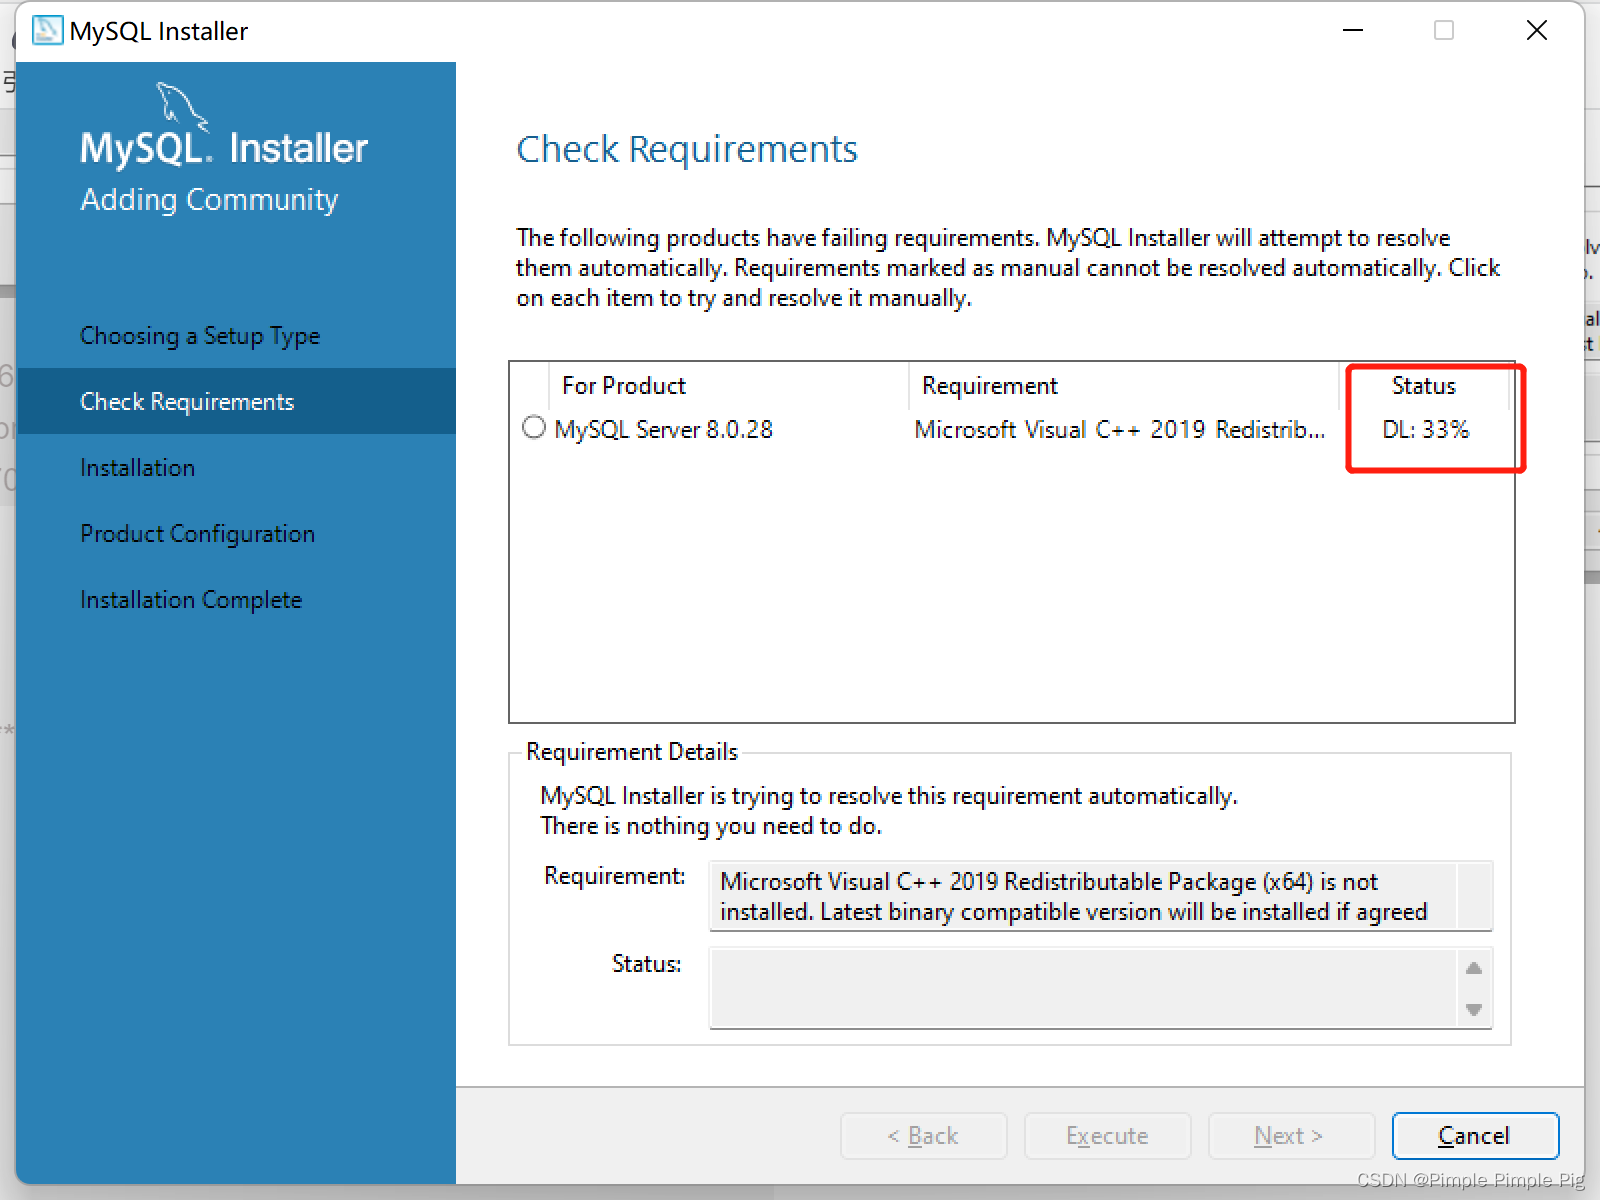Close the MySQL Installer window
Image resolution: width=1600 pixels, height=1200 pixels.
[x=1537, y=31]
